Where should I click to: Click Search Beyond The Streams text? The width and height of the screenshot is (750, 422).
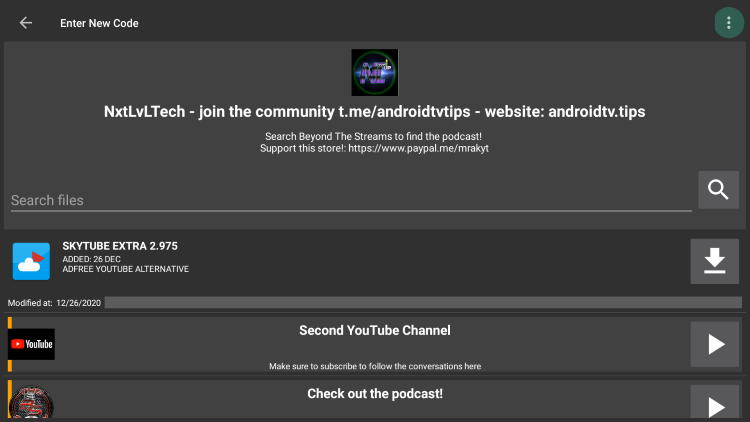373,136
